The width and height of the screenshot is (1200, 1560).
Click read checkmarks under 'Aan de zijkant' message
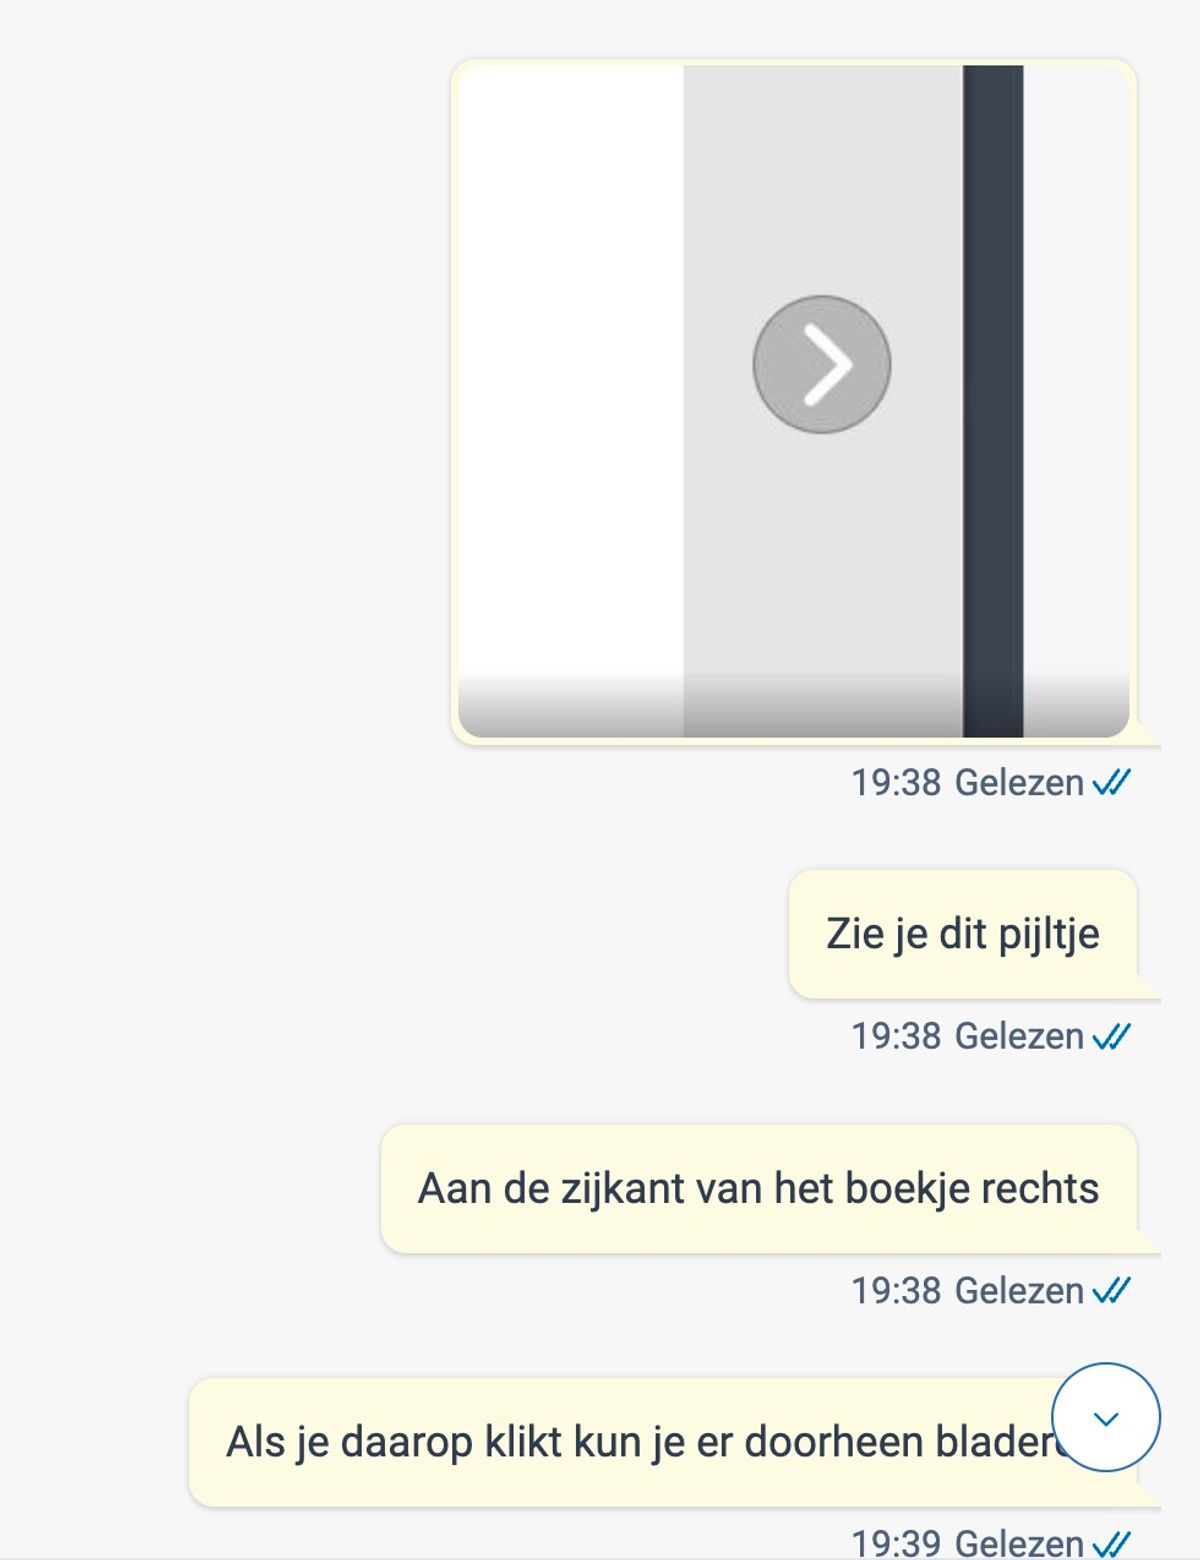click(1112, 1290)
